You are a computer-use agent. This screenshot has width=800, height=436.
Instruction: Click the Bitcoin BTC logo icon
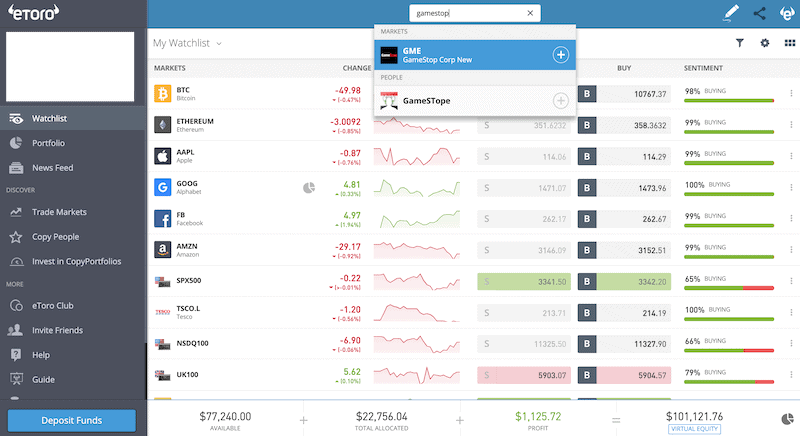click(162, 94)
